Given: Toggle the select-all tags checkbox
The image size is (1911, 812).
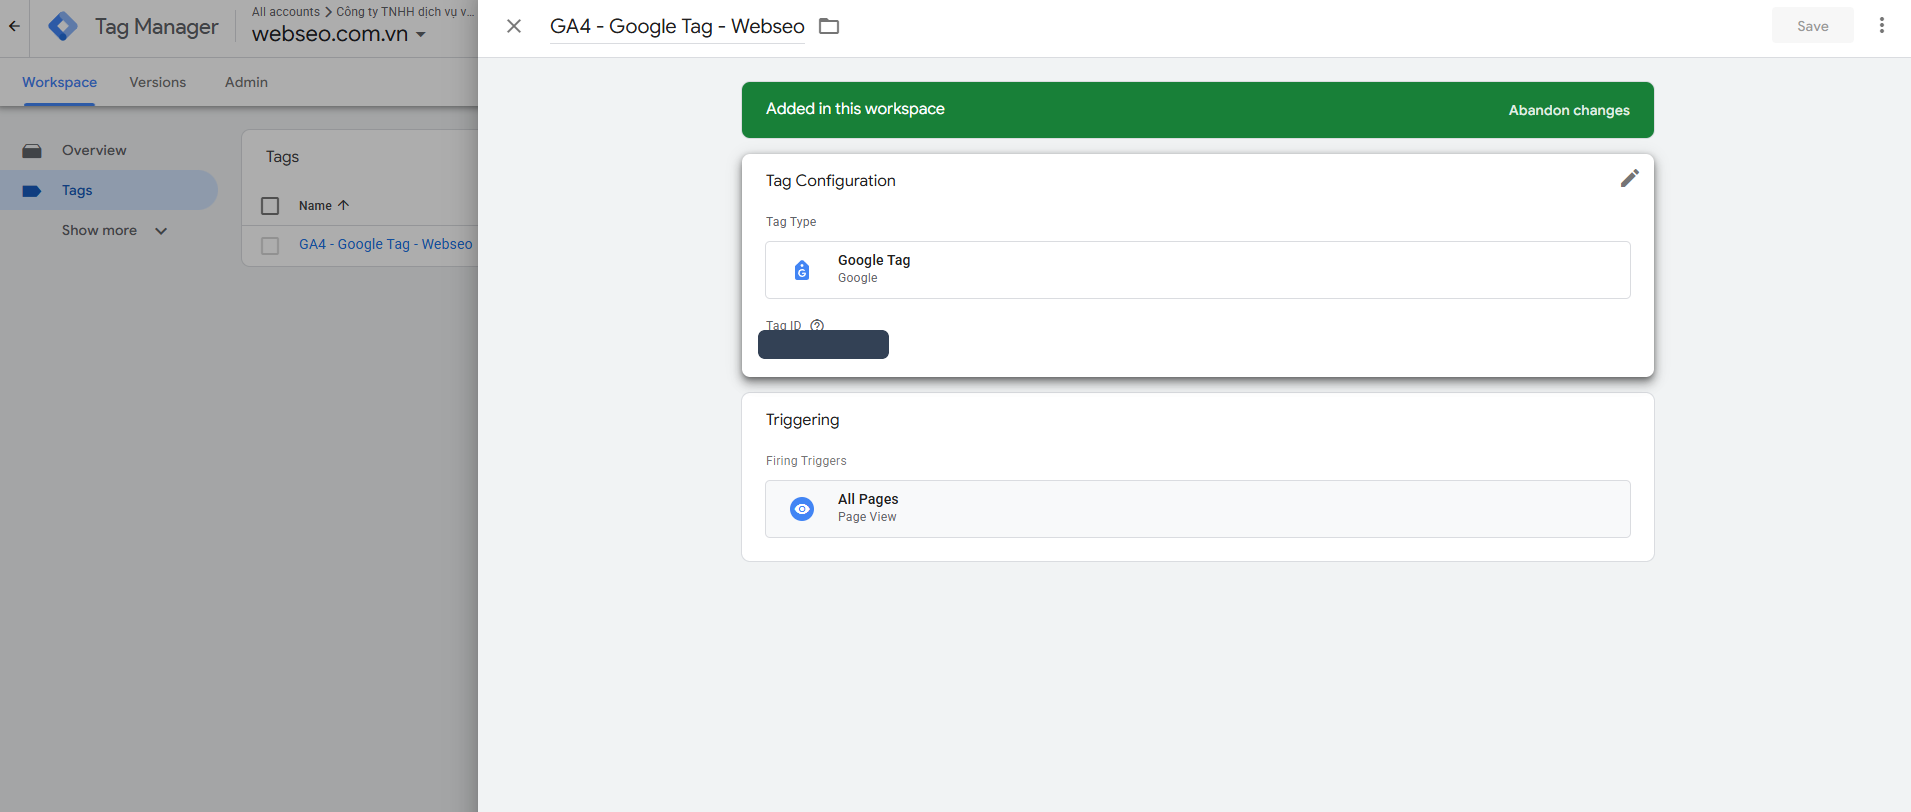Looking at the screenshot, I should click(270, 206).
